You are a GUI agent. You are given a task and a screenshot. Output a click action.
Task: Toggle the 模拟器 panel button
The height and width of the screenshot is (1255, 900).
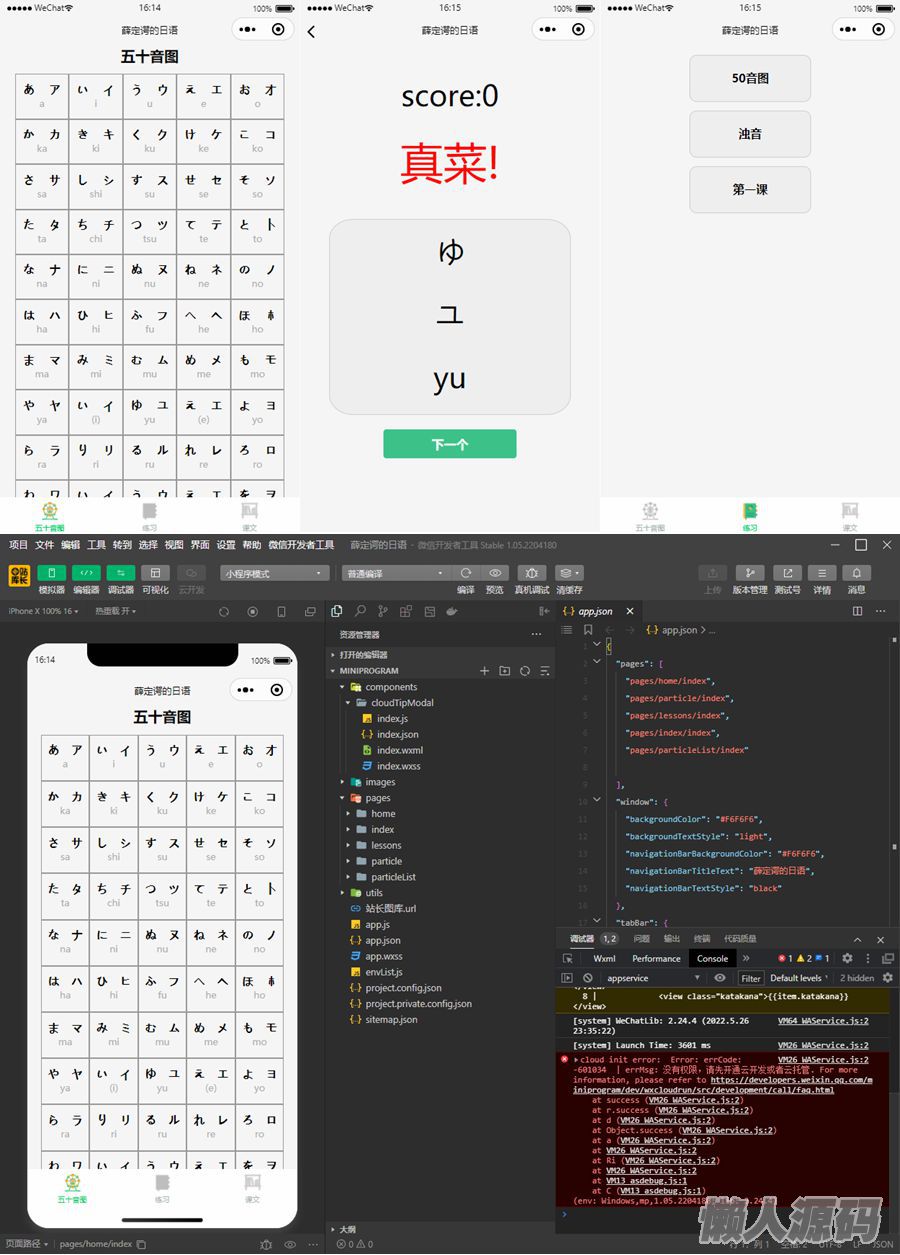click(52, 573)
